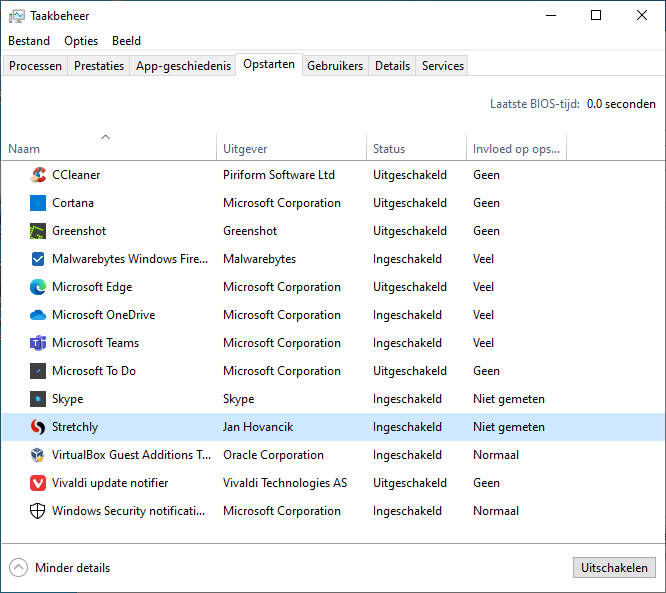Open the Opties menu

81,41
